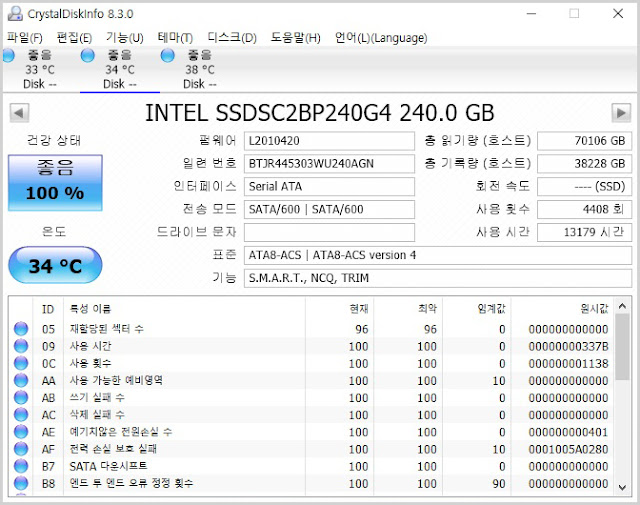Click the 속성 이름 column header
The image size is (640, 505).
184,309
